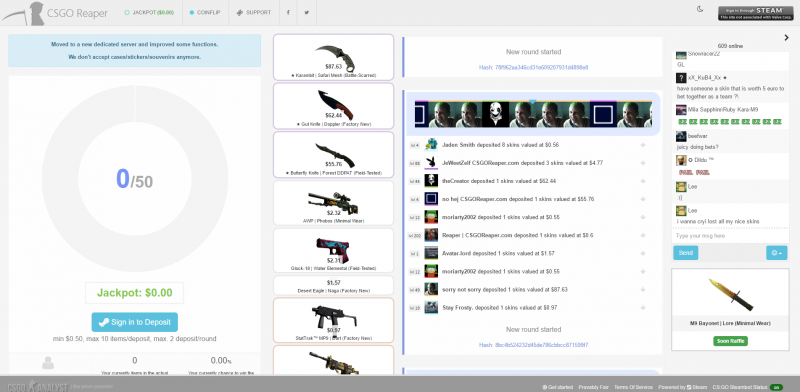Open the Facebook page icon
Viewport: 800px width, 392px height.
[x=288, y=12]
